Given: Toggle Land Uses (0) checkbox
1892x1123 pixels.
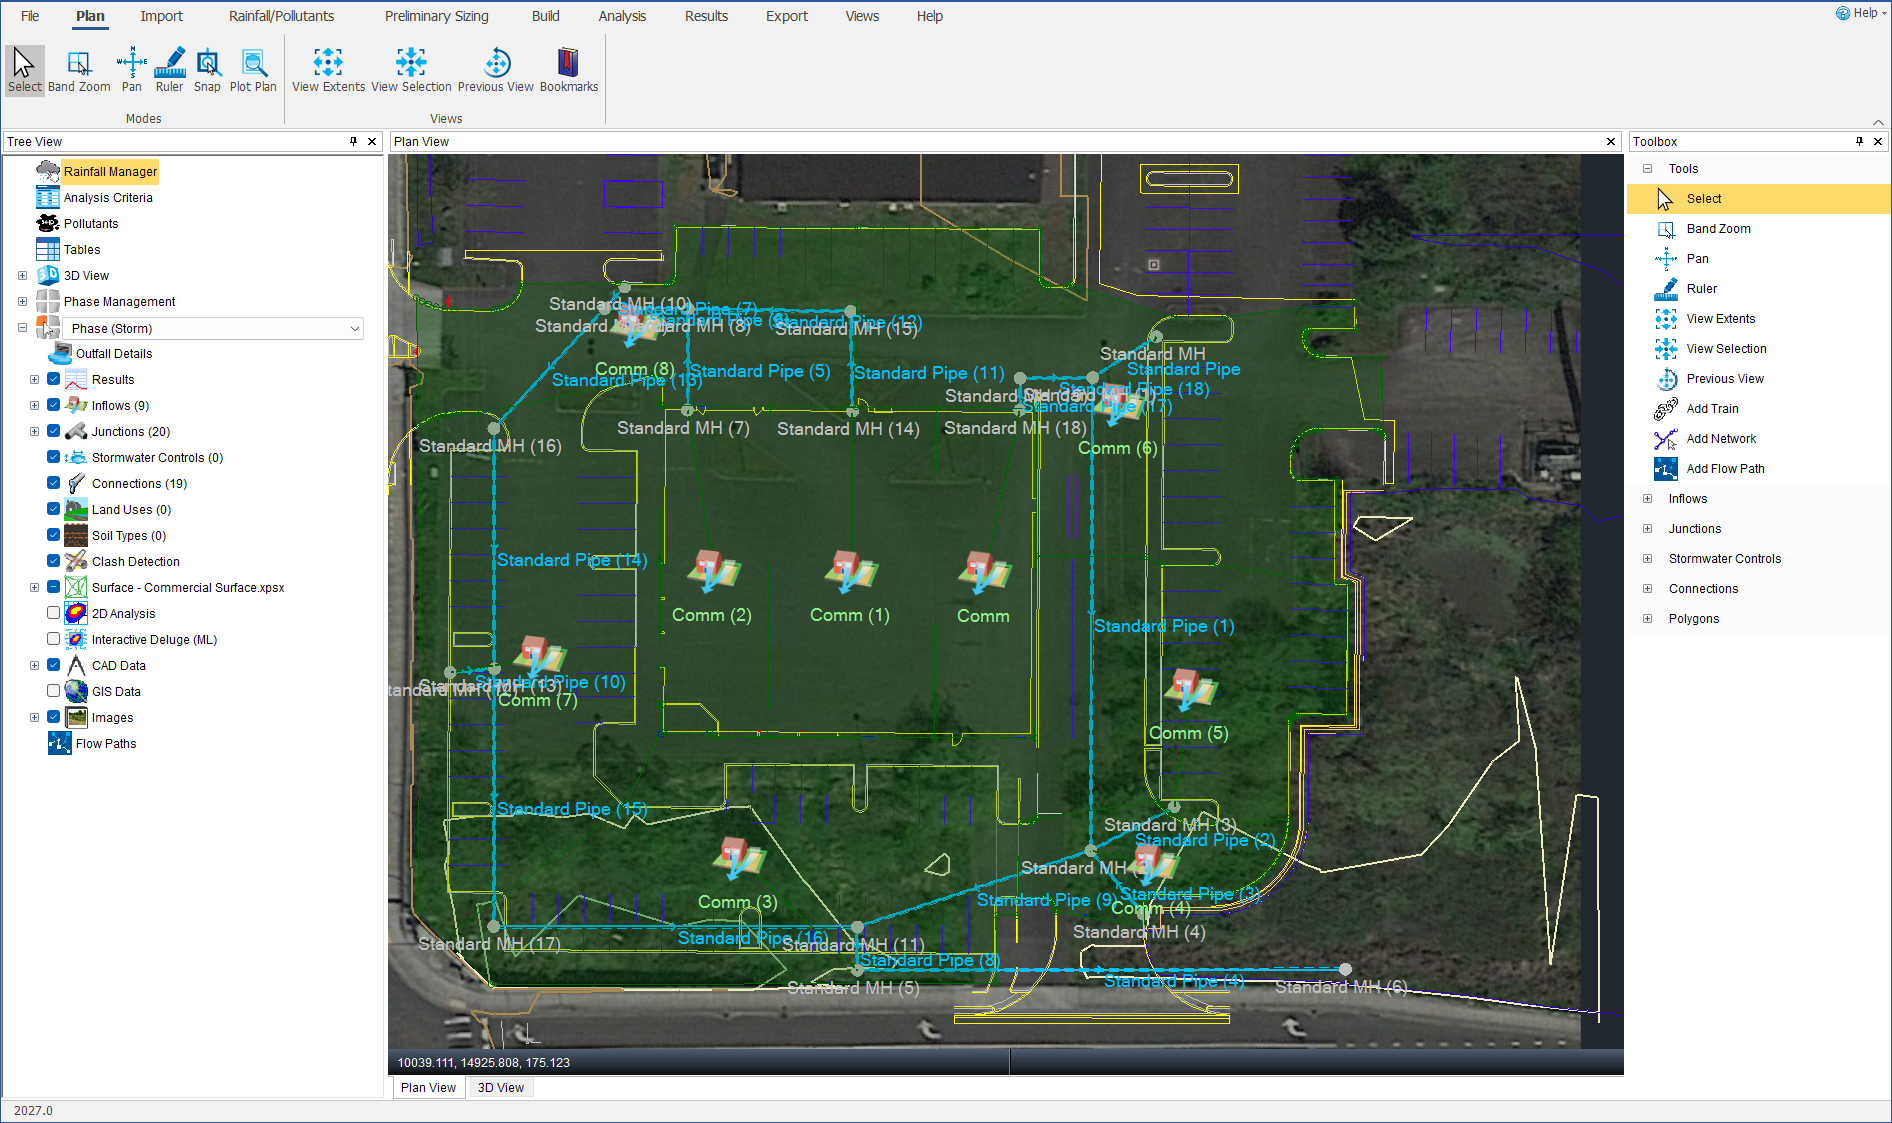Looking at the screenshot, I should [x=54, y=509].
